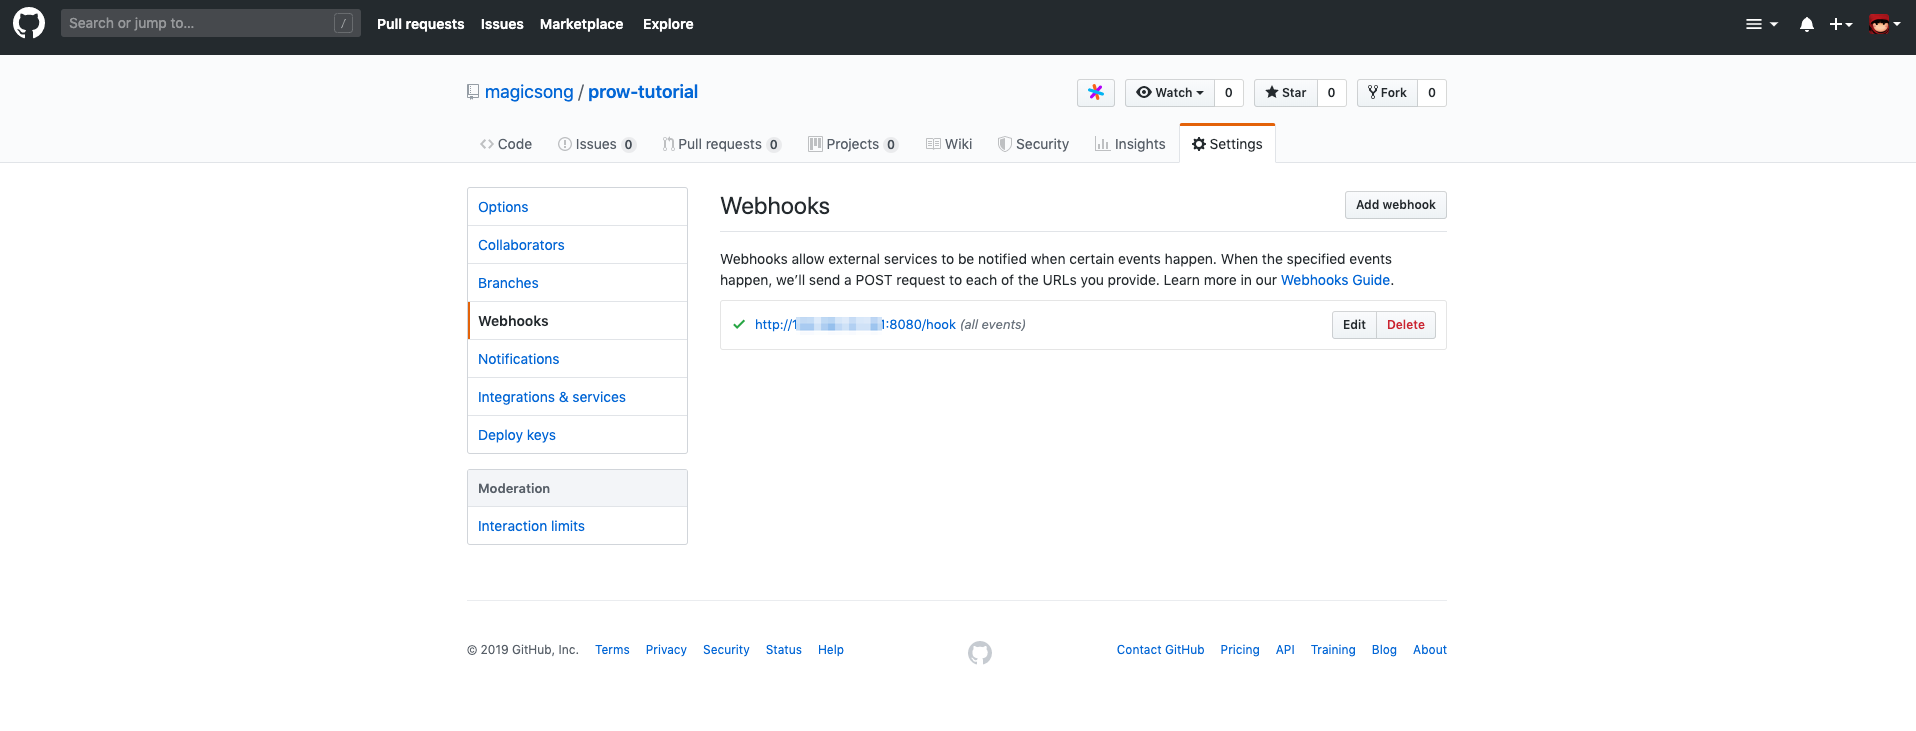Open the user avatar menu
This screenshot has width=1916, height=731.
[x=1885, y=24]
